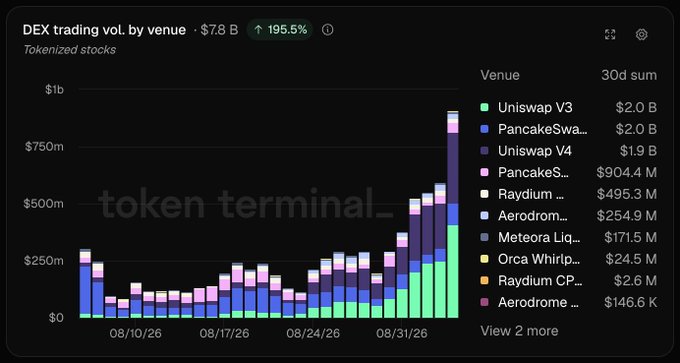Click the Venue column header
The width and height of the screenshot is (680, 363).
click(x=500, y=75)
